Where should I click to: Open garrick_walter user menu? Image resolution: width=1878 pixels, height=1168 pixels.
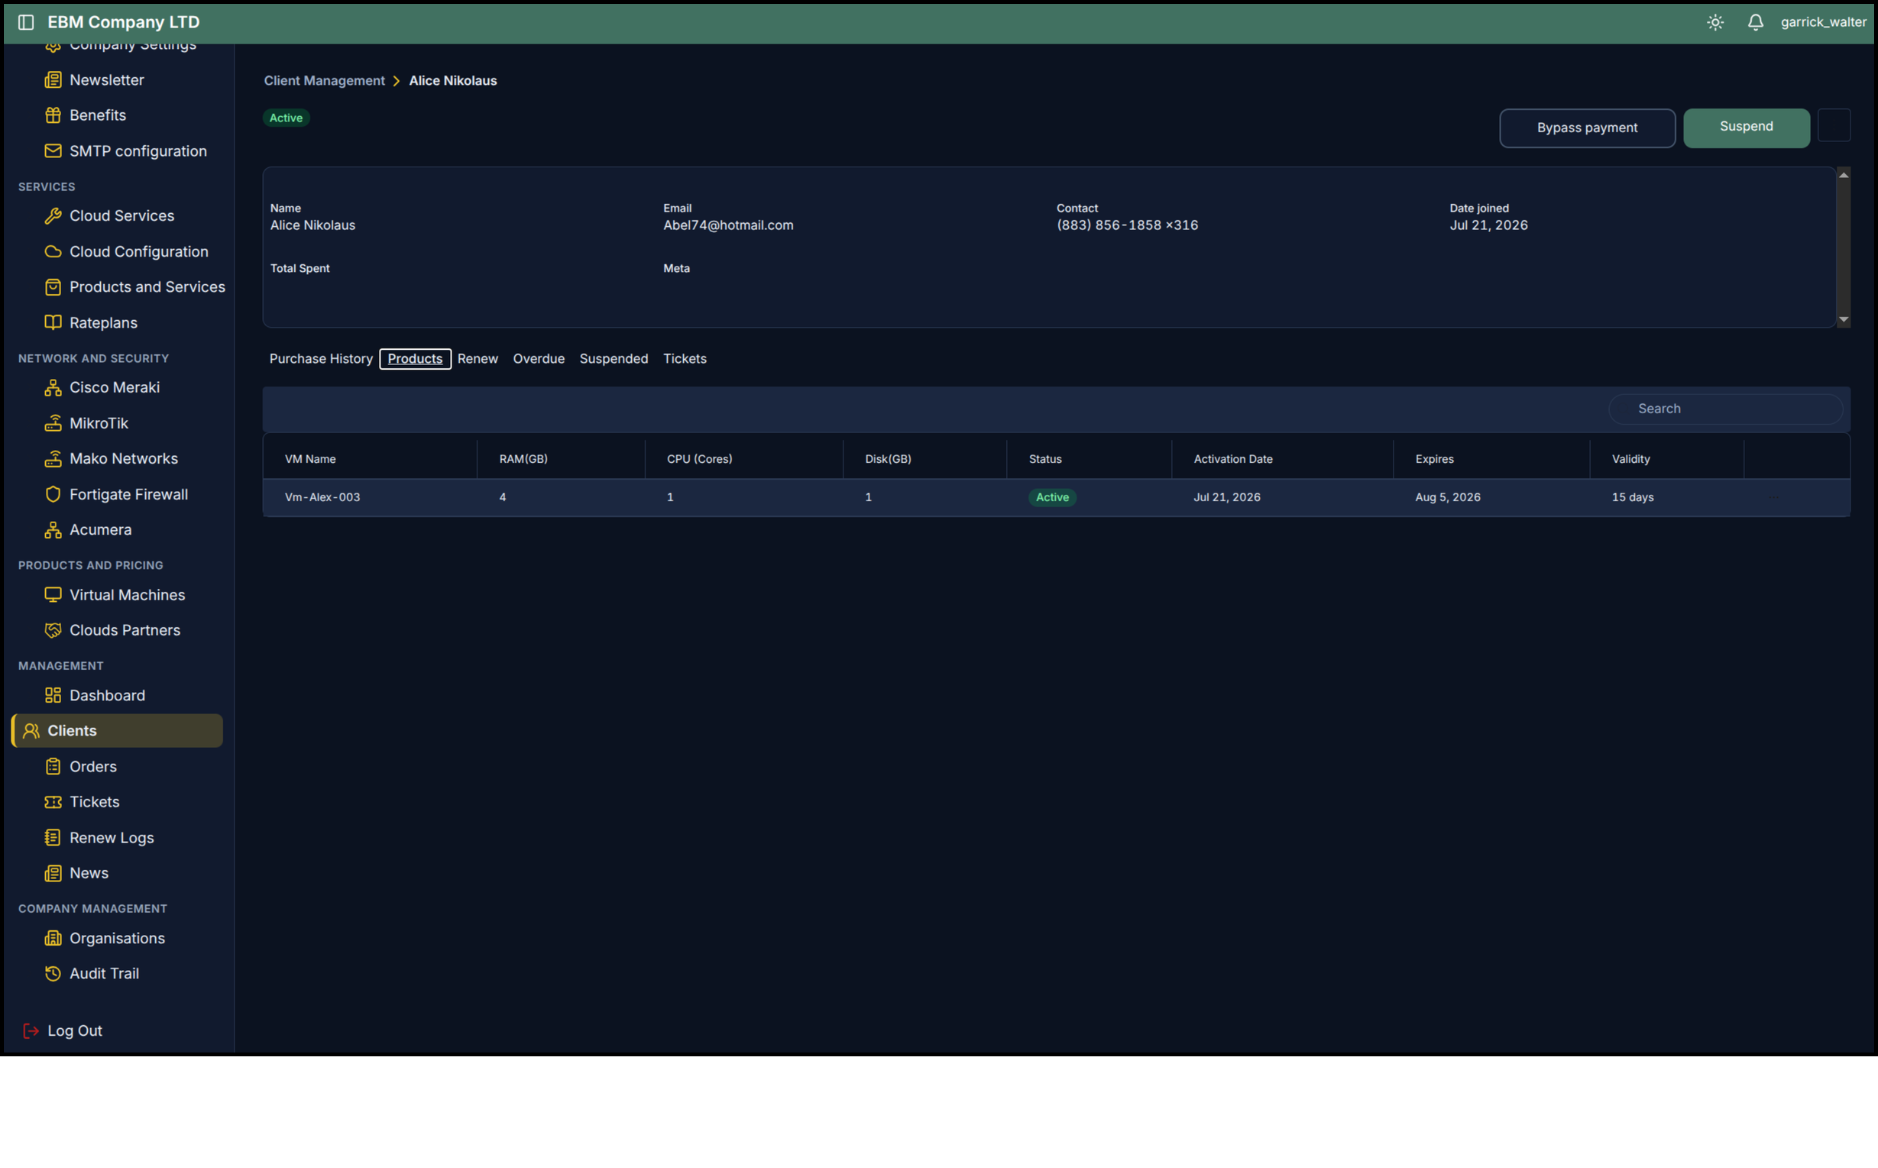pos(1823,22)
